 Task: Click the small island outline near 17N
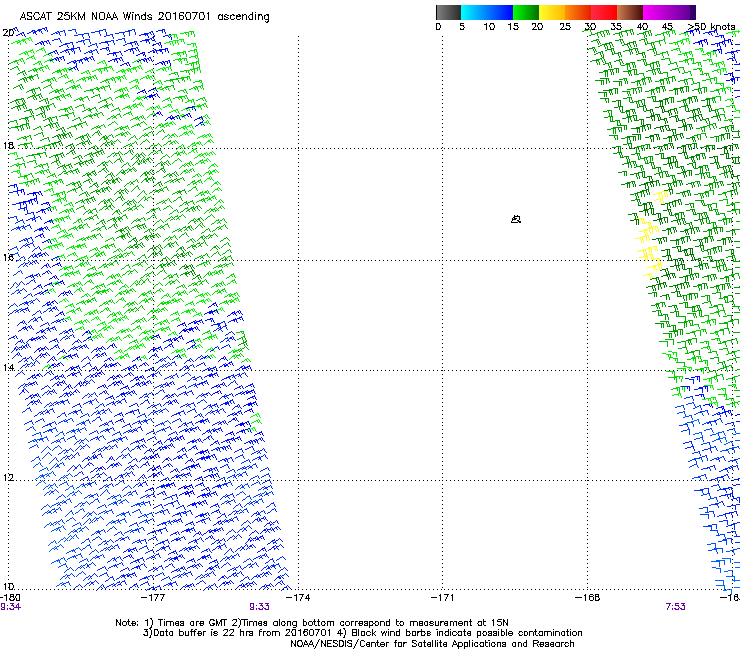point(516,219)
